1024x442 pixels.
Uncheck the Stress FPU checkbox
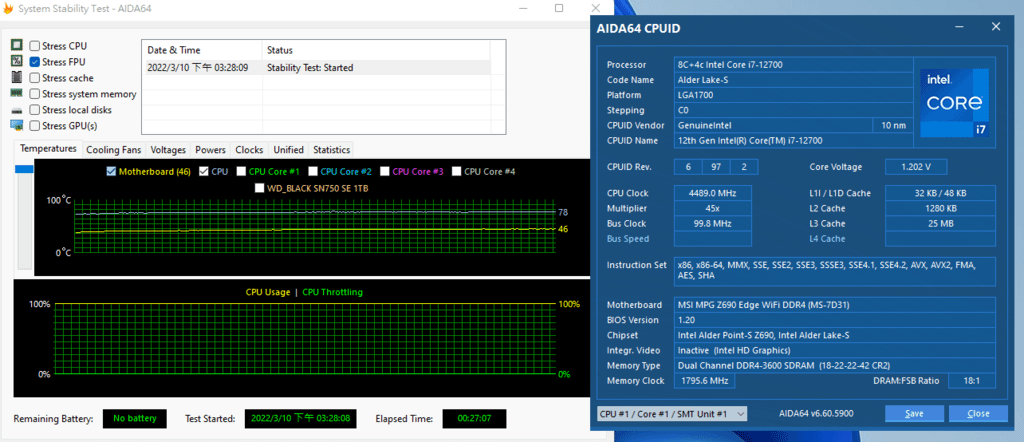(35, 62)
